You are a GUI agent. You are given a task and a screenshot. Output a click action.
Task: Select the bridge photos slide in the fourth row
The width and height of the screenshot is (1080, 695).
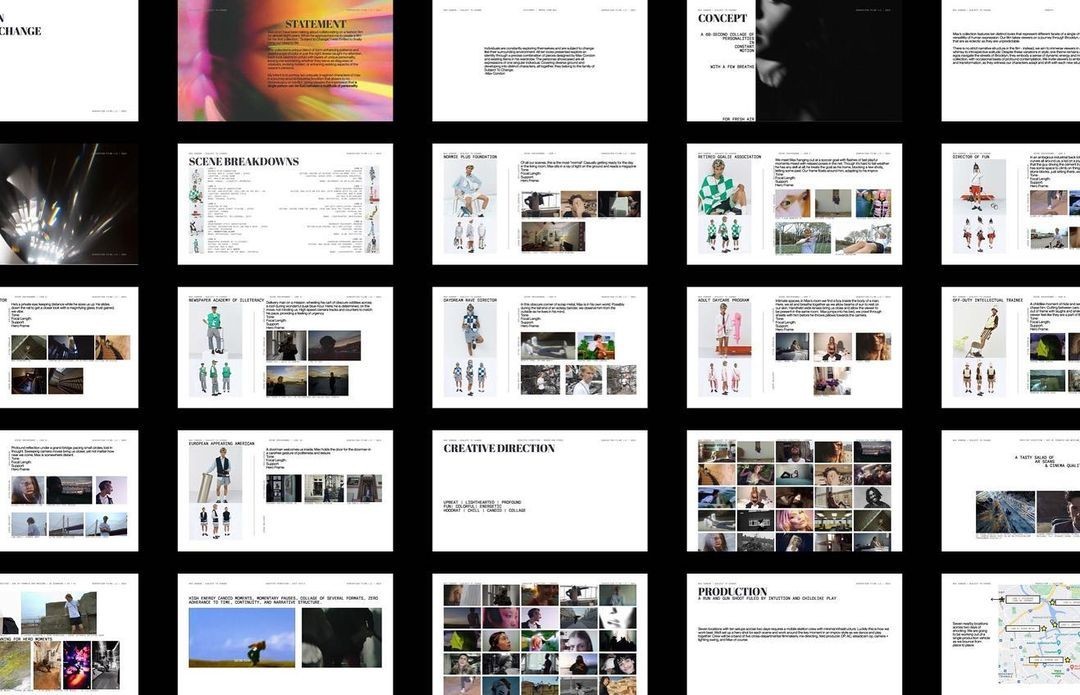pos(69,490)
